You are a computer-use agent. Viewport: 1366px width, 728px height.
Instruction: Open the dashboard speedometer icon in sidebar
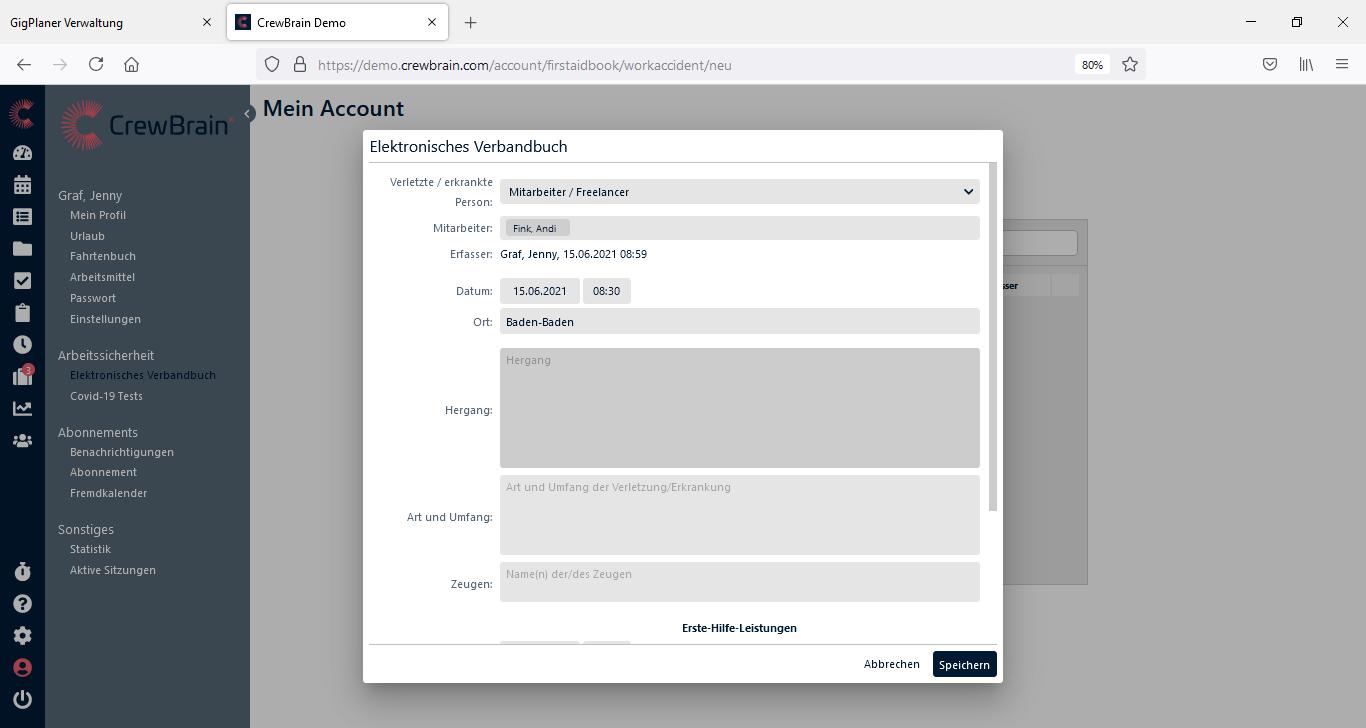(x=22, y=153)
